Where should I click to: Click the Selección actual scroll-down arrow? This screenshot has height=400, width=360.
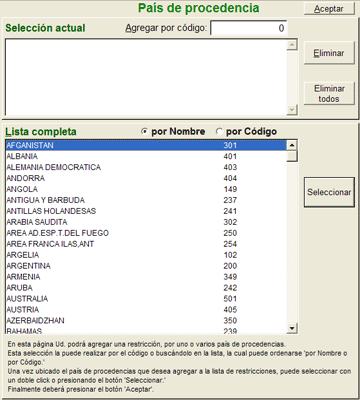click(x=292, y=109)
